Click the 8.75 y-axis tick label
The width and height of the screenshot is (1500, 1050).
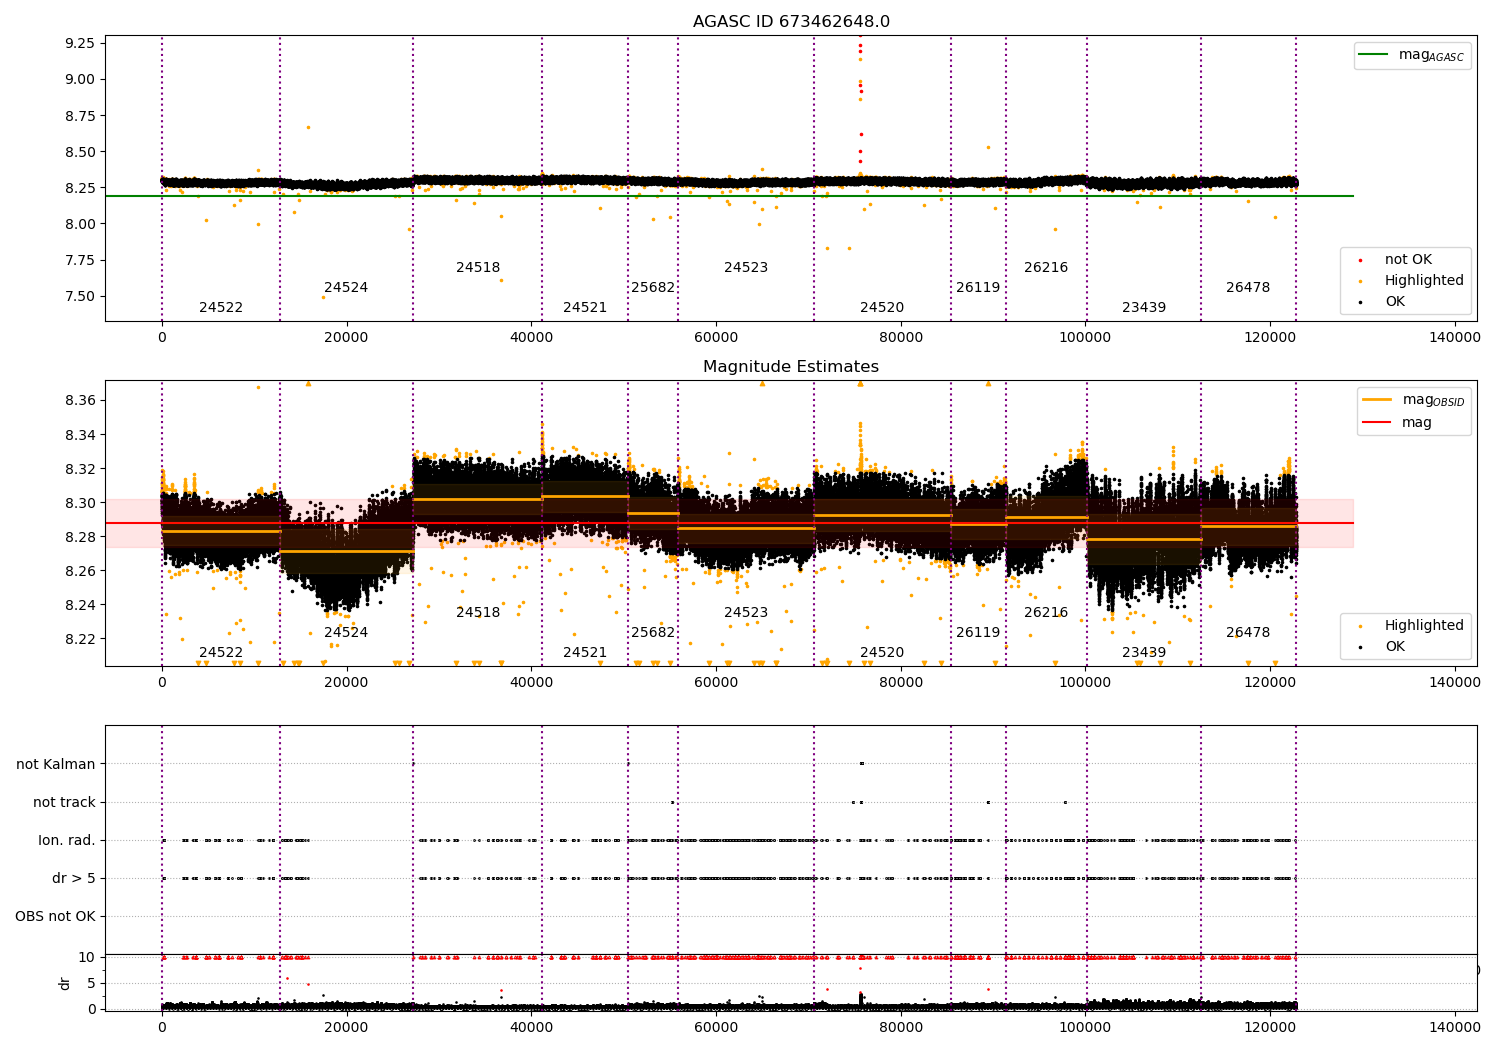pyautogui.click(x=80, y=116)
